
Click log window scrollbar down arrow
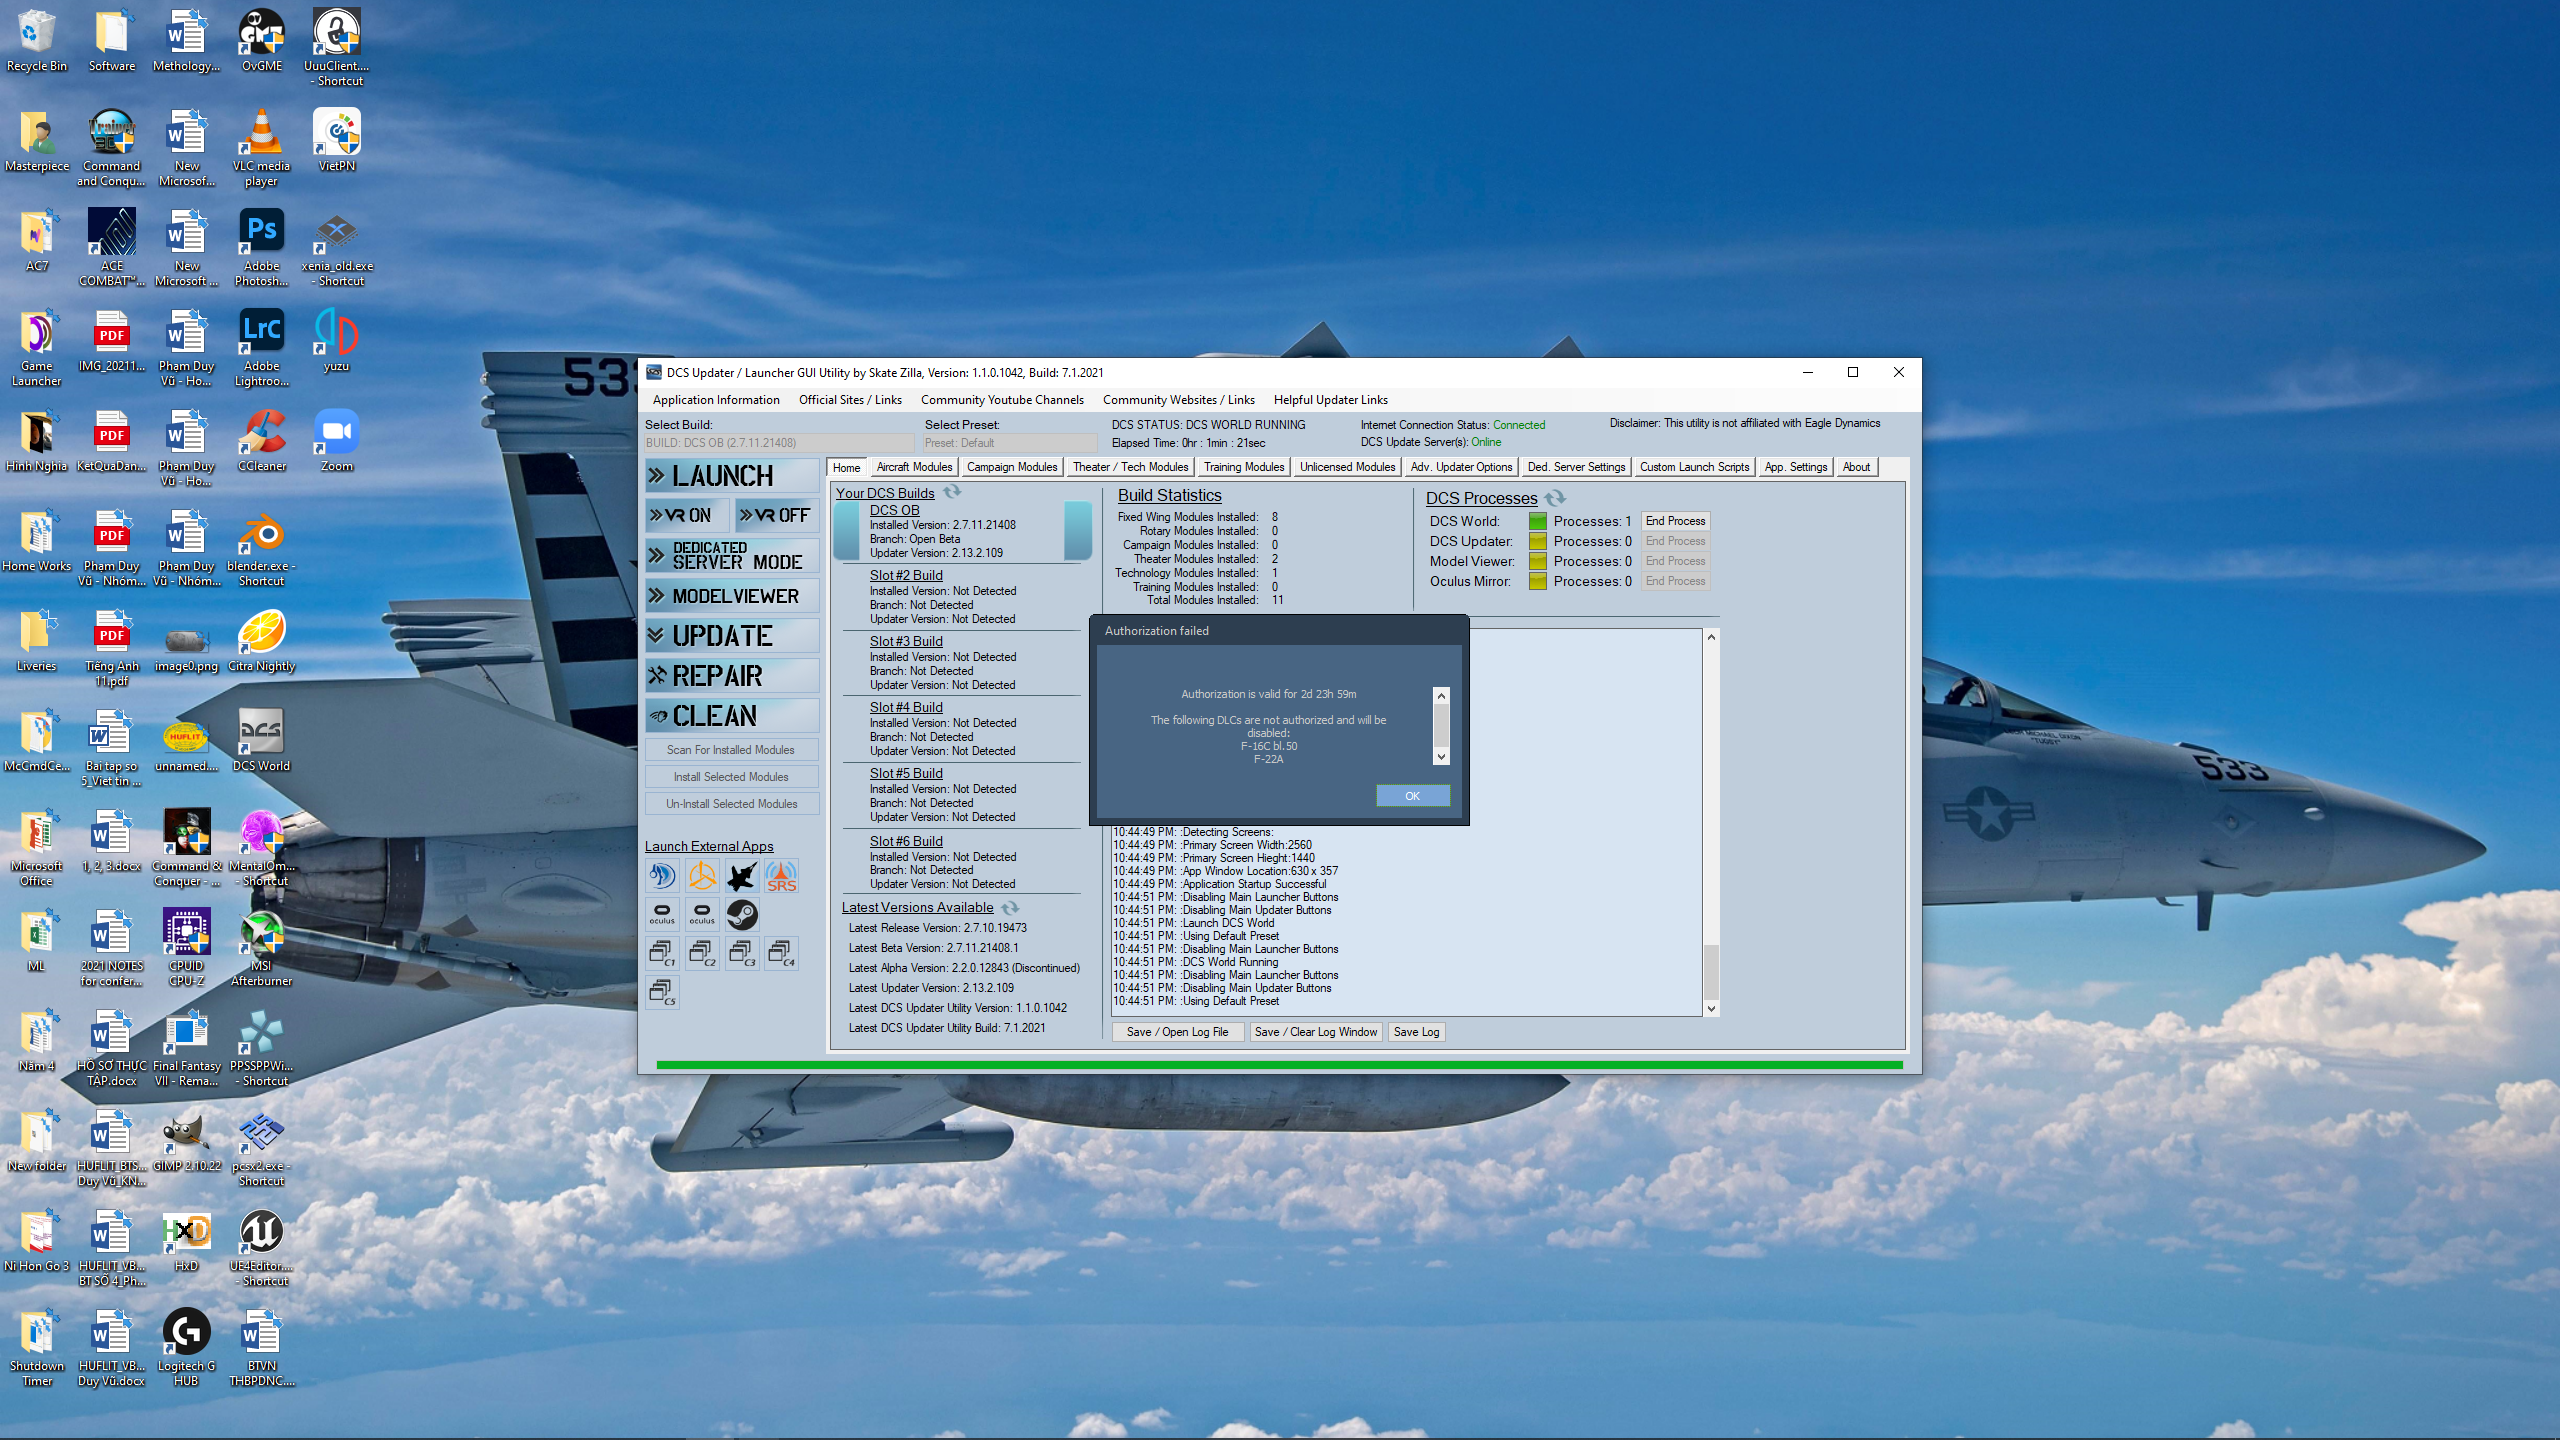point(1711,1008)
